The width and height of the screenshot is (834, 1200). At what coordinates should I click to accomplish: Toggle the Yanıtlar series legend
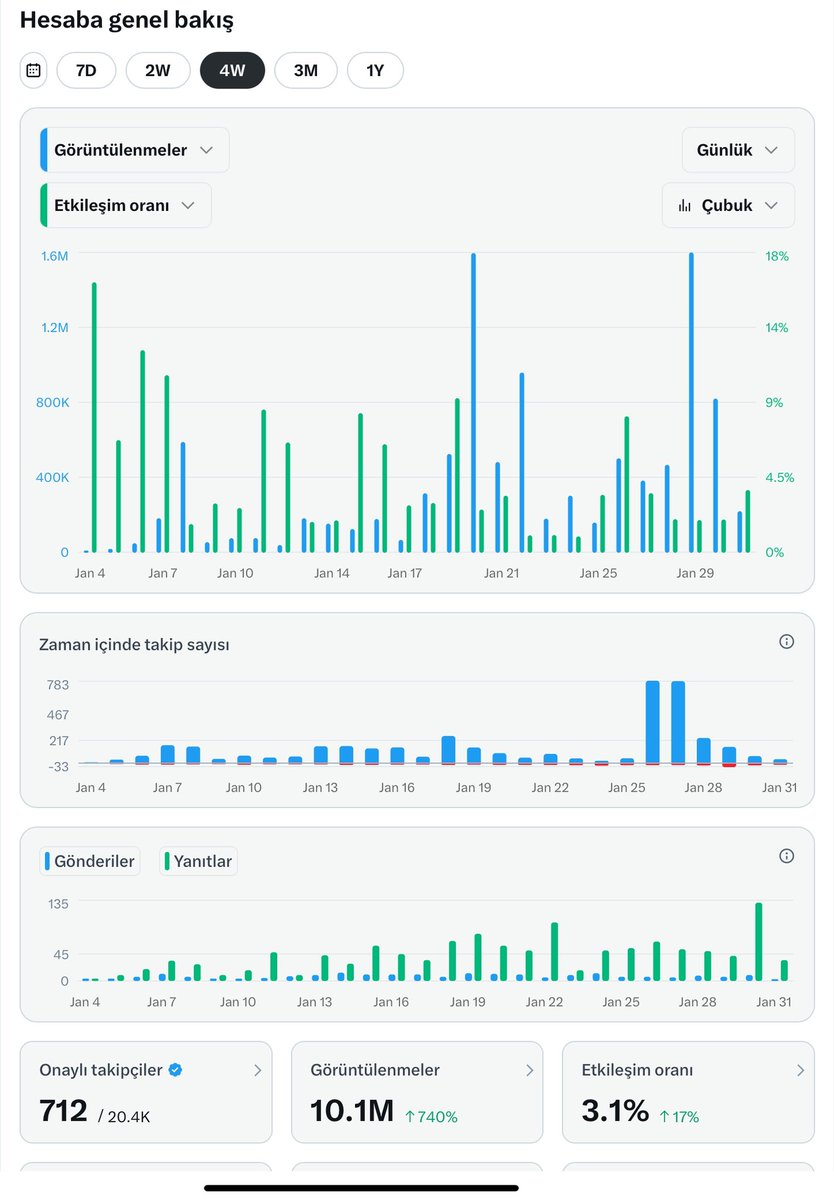click(199, 861)
